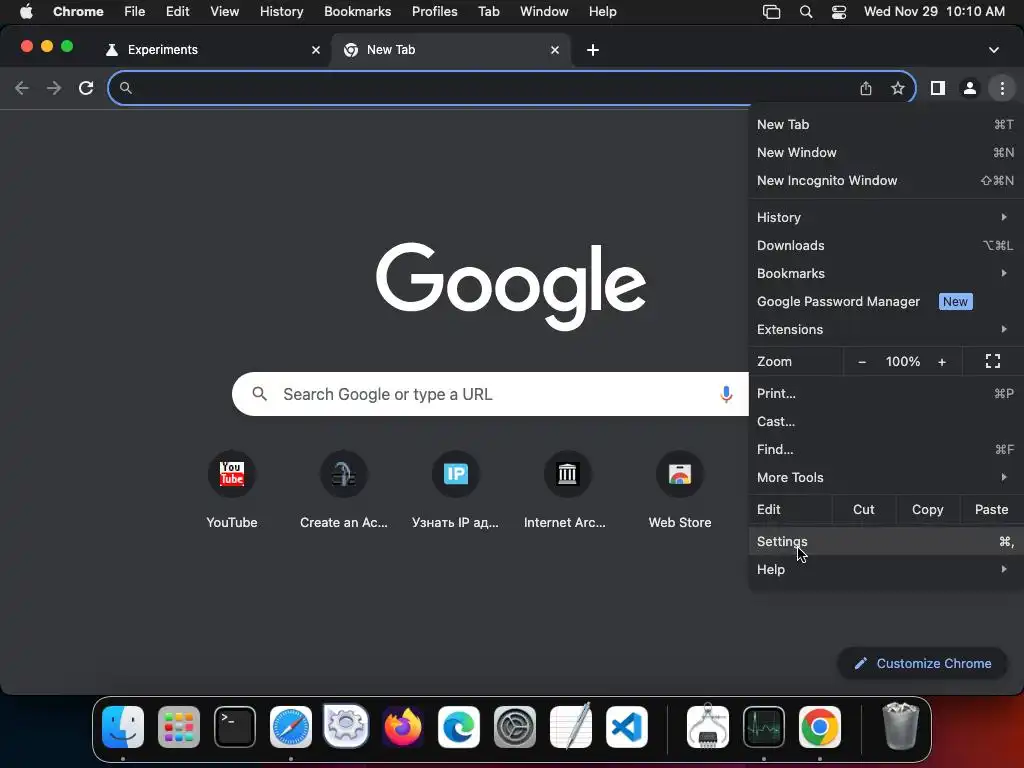Screen dimensions: 1024x768
Task: Decrease zoom with minus button
Action: [862, 362]
